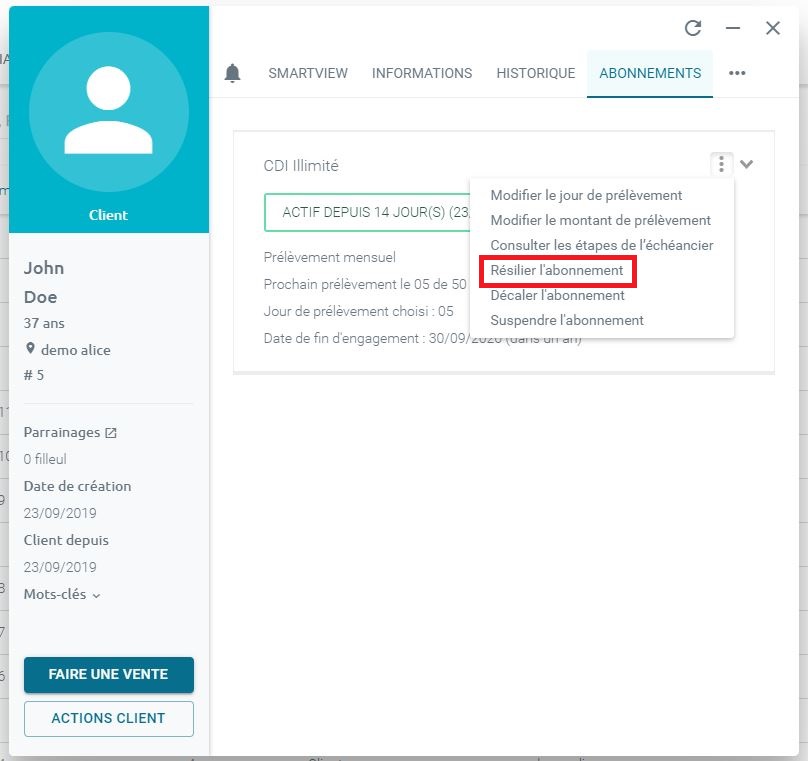The image size is (808, 761).
Task: Click the ACTIONS CLIENT button
Action: click(x=108, y=718)
